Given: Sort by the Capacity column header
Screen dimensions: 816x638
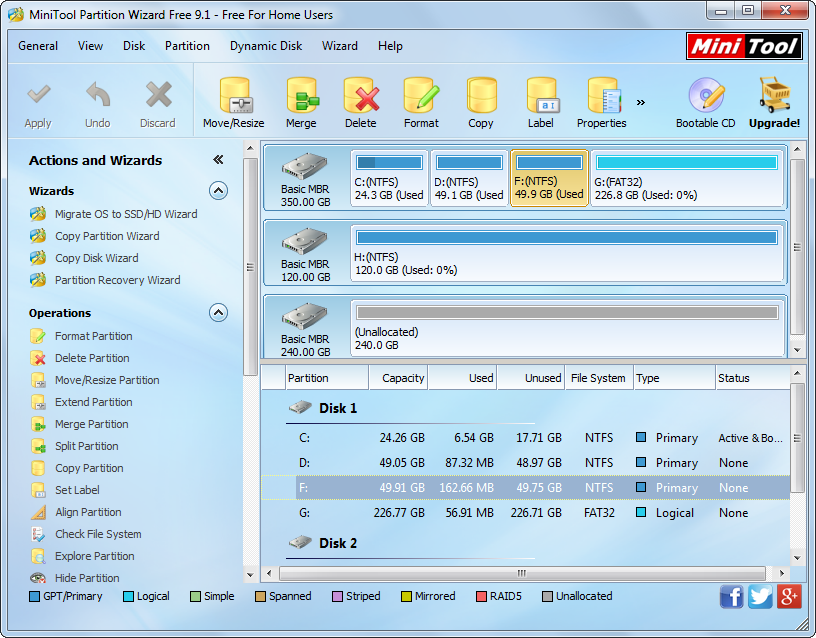Looking at the screenshot, I should tap(398, 378).
